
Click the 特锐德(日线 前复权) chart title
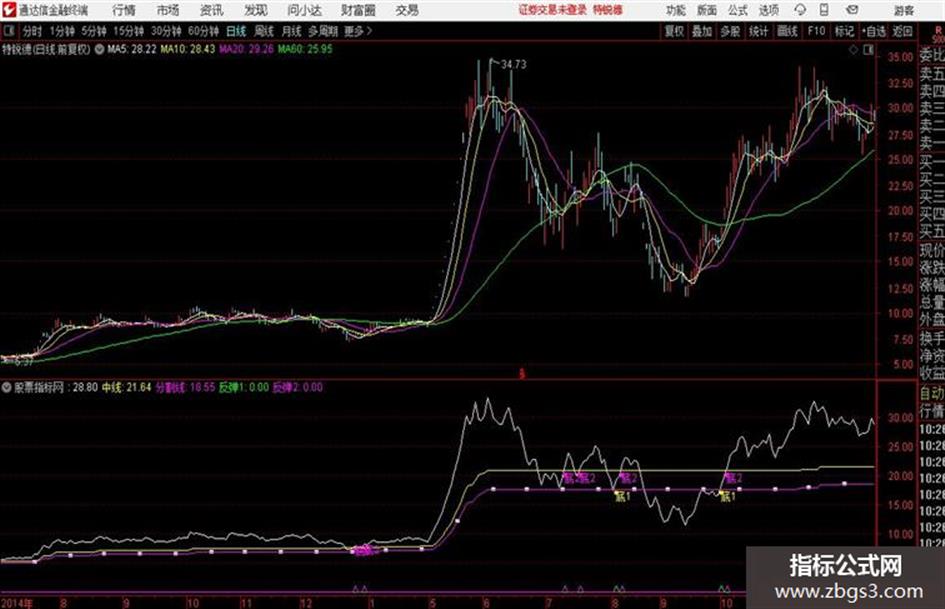(46, 49)
